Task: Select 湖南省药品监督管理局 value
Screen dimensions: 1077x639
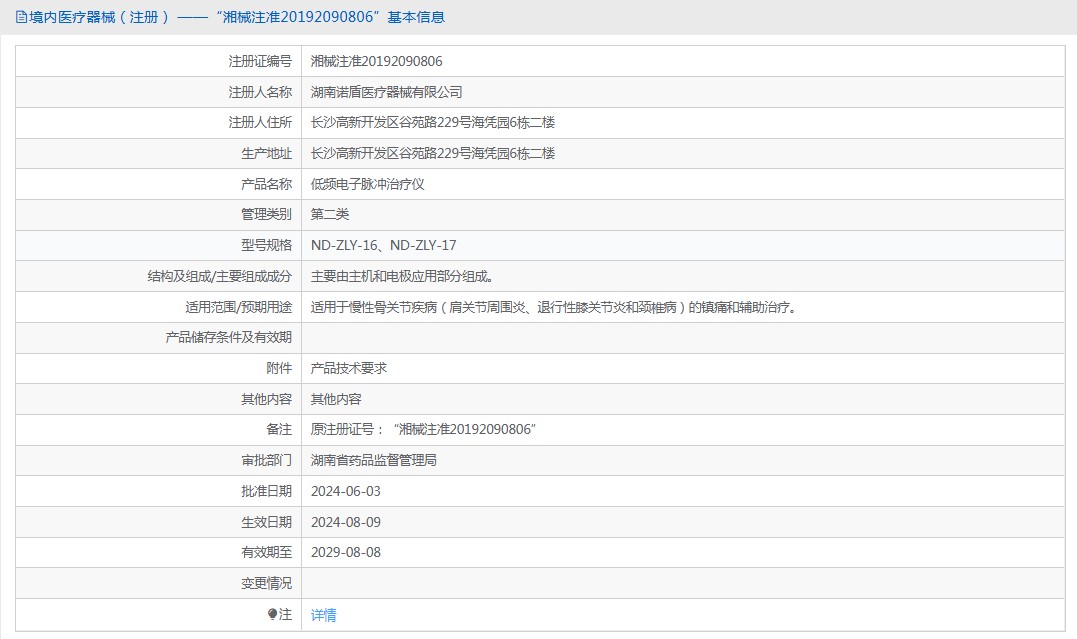Action: [x=374, y=460]
